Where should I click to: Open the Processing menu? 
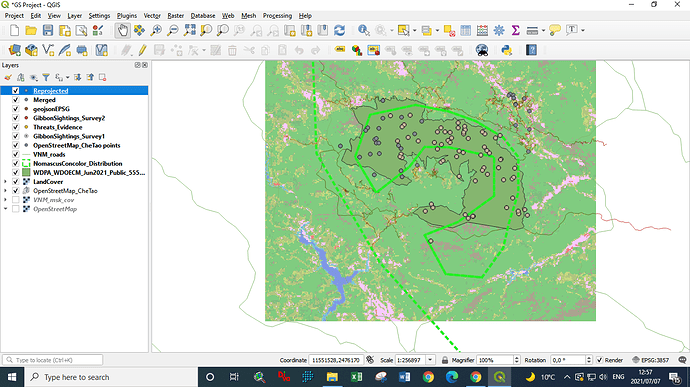(x=277, y=15)
